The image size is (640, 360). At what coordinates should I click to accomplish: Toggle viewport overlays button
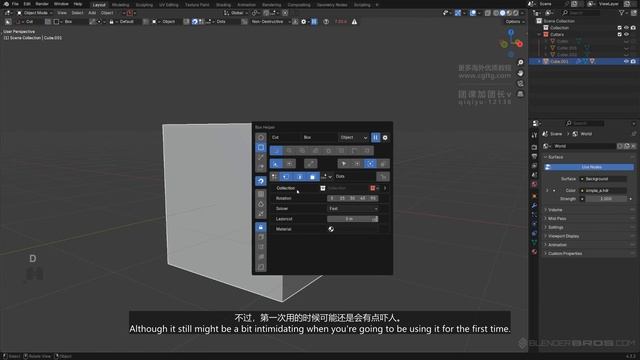pos(473,13)
